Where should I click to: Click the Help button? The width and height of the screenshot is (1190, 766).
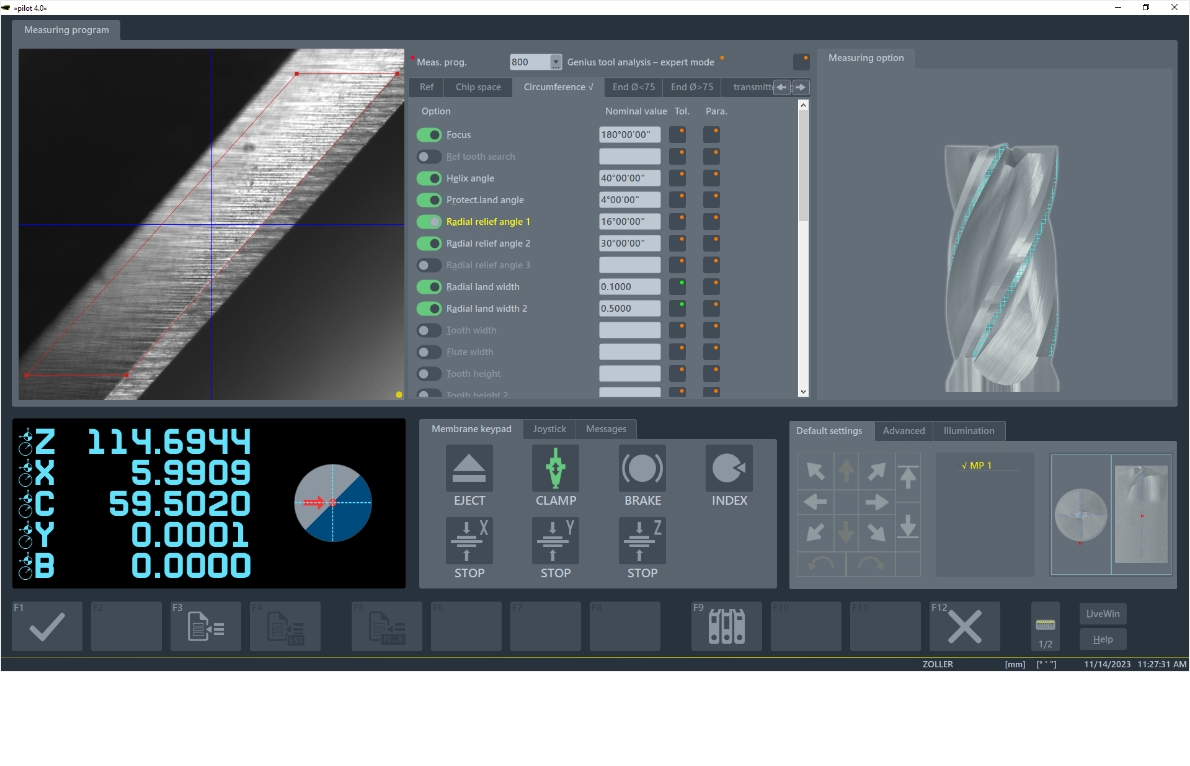point(1103,639)
